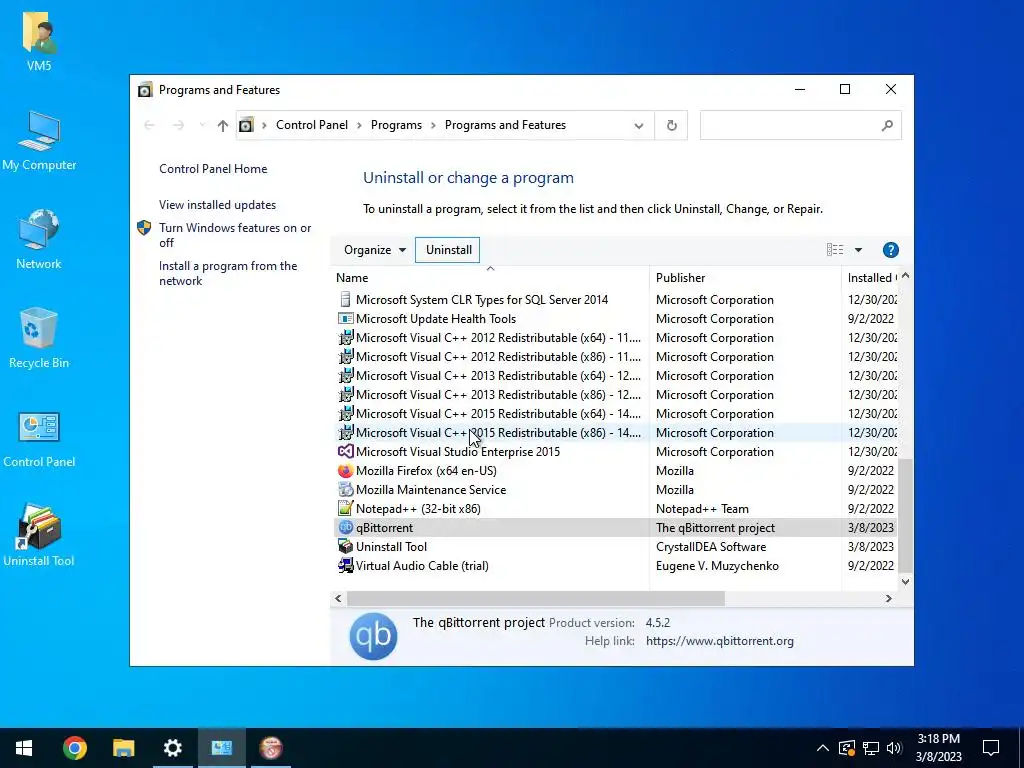Select Microsoft Visual Studio Enterprise 2015

tap(615, 451)
